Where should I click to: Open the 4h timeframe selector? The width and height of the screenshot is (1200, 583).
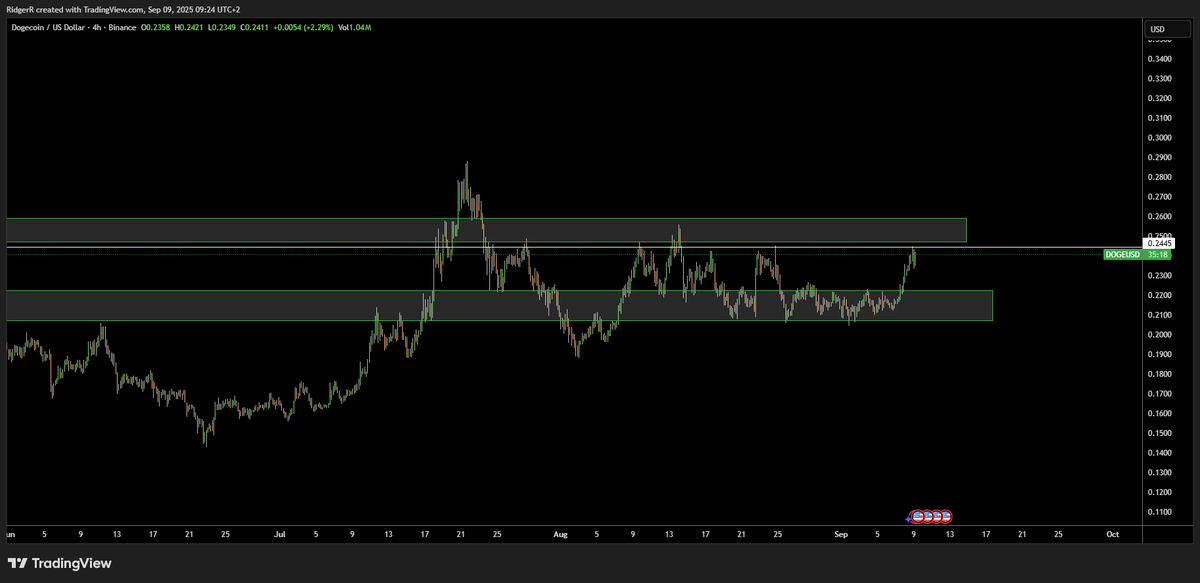[x=96, y=27]
